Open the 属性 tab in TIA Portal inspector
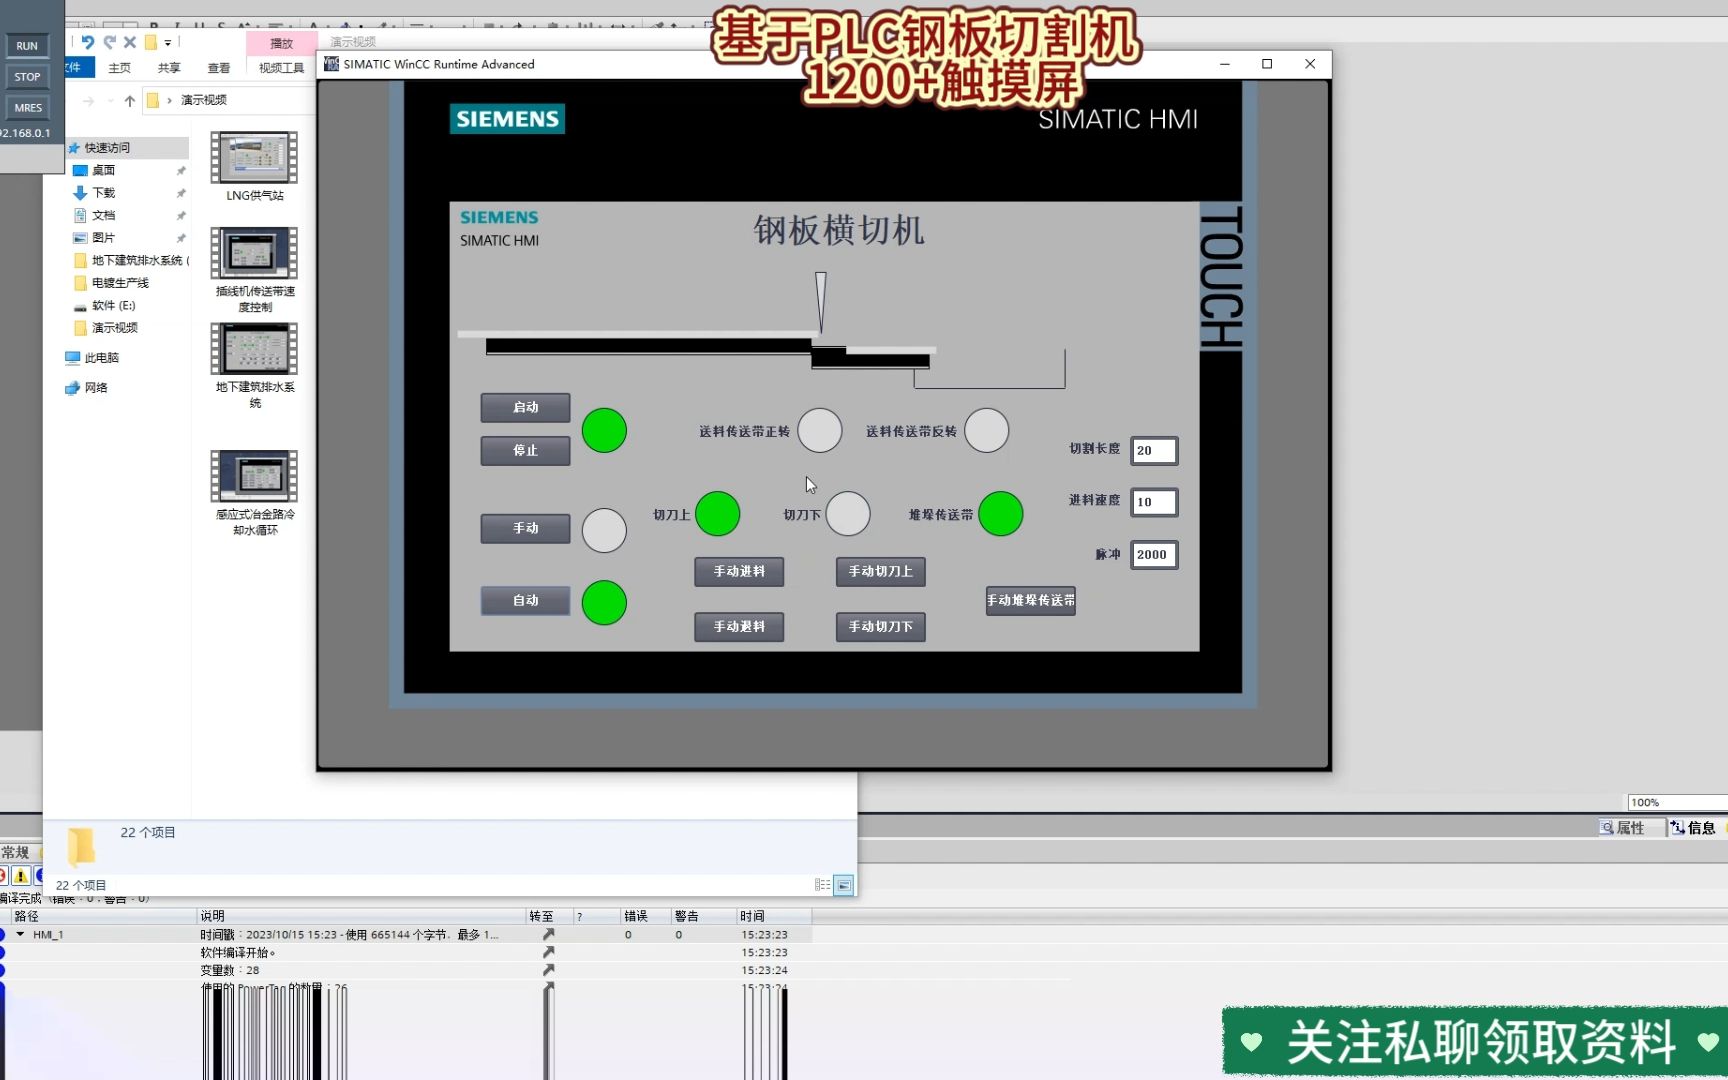This screenshot has height=1080, width=1728. tap(1622, 828)
